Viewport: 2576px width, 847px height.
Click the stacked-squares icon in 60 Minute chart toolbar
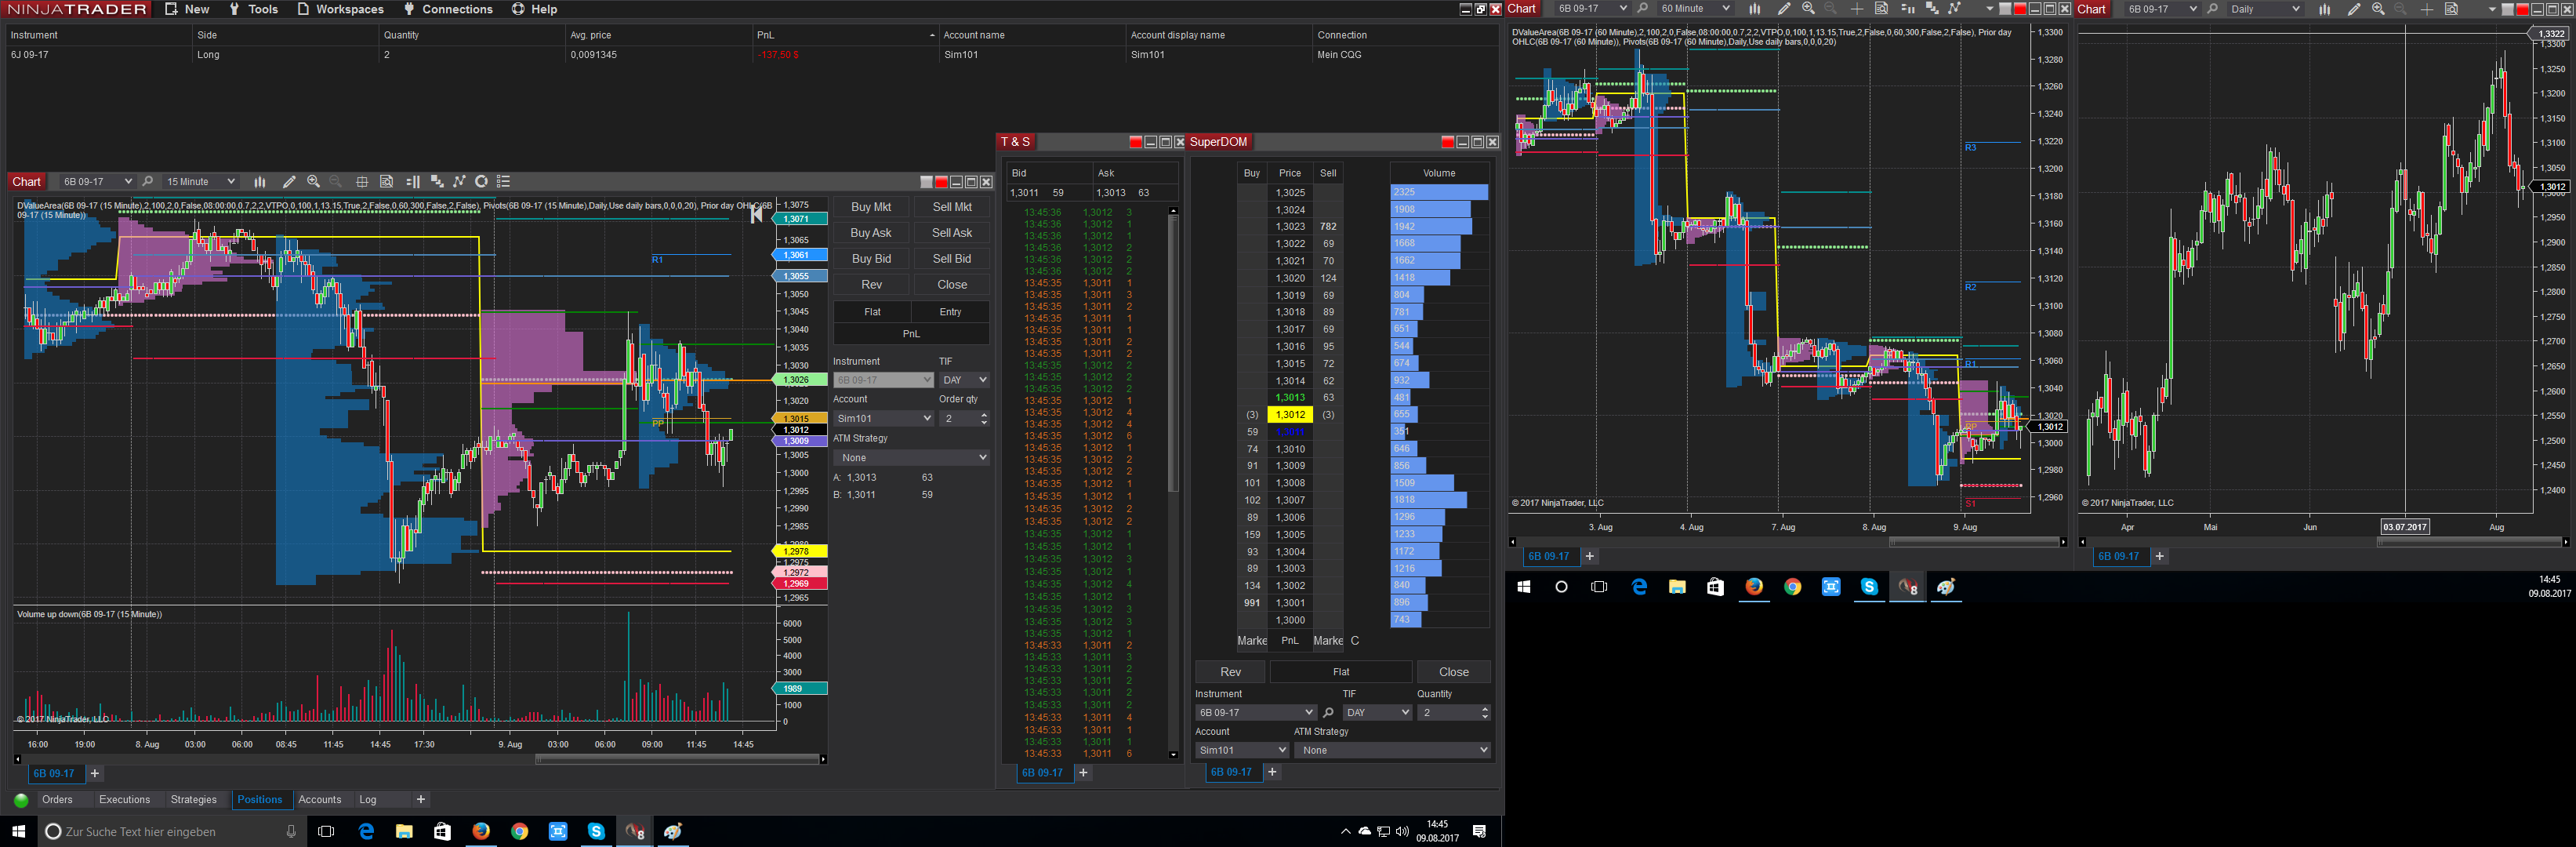(x=1931, y=9)
